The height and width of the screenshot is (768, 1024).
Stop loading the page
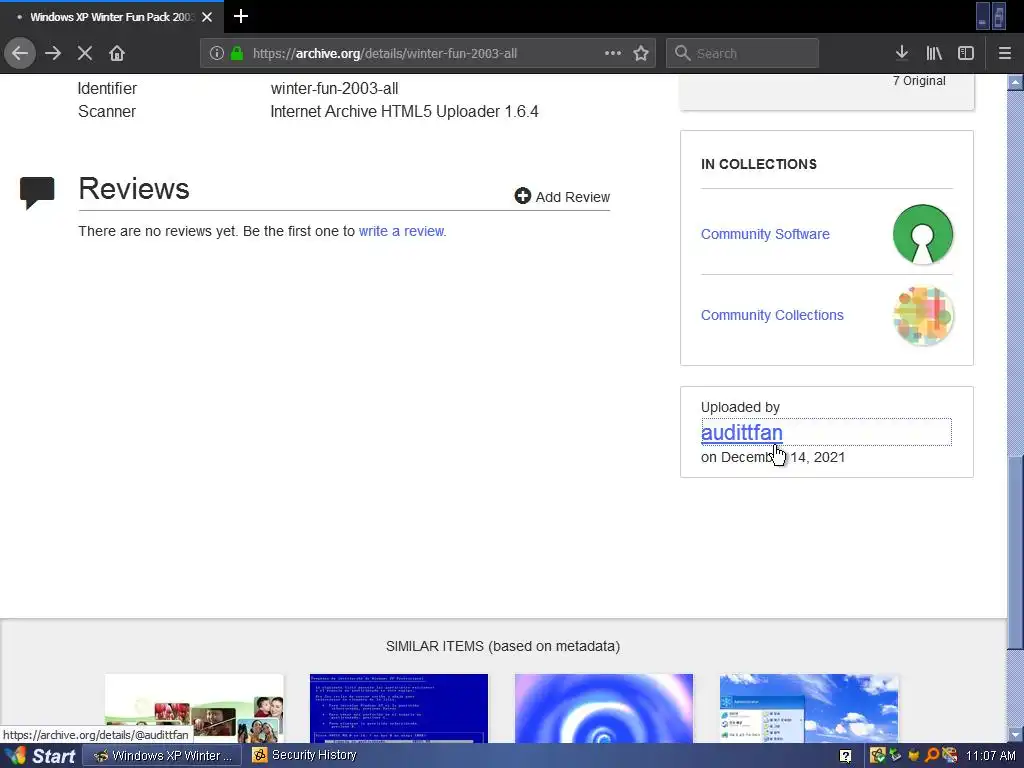point(85,53)
